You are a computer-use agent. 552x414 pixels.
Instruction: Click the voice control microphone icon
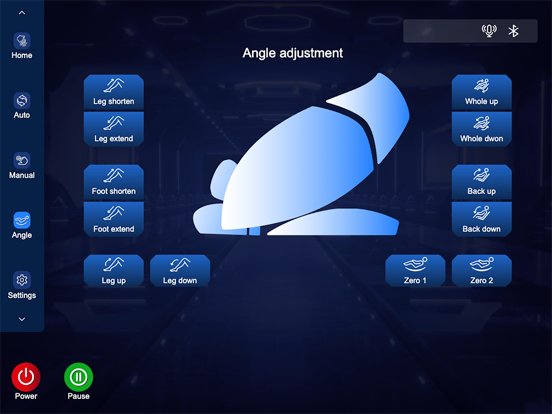coord(489,31)
